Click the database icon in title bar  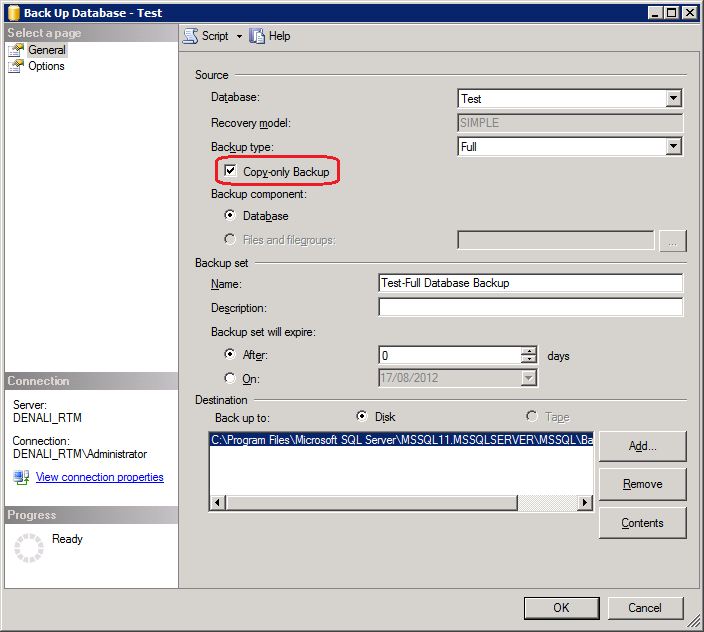click(x=12, y=12)
